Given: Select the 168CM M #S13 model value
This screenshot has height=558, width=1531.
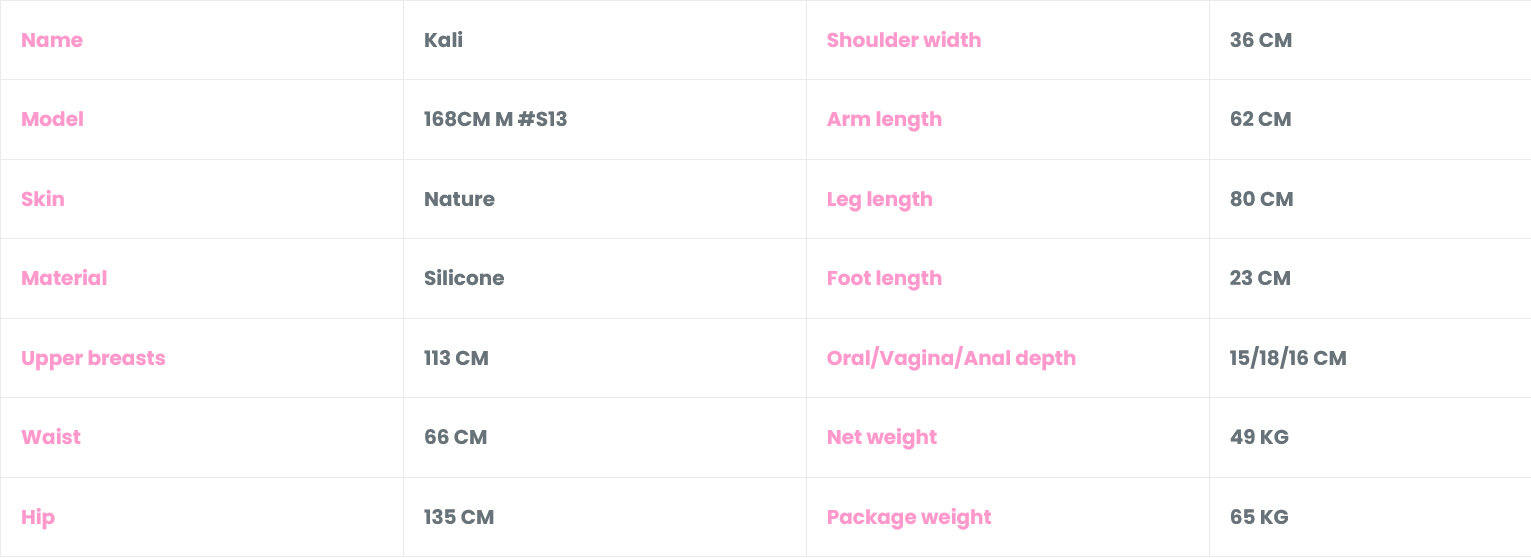Looking at the screenshot, I should 495,119.
